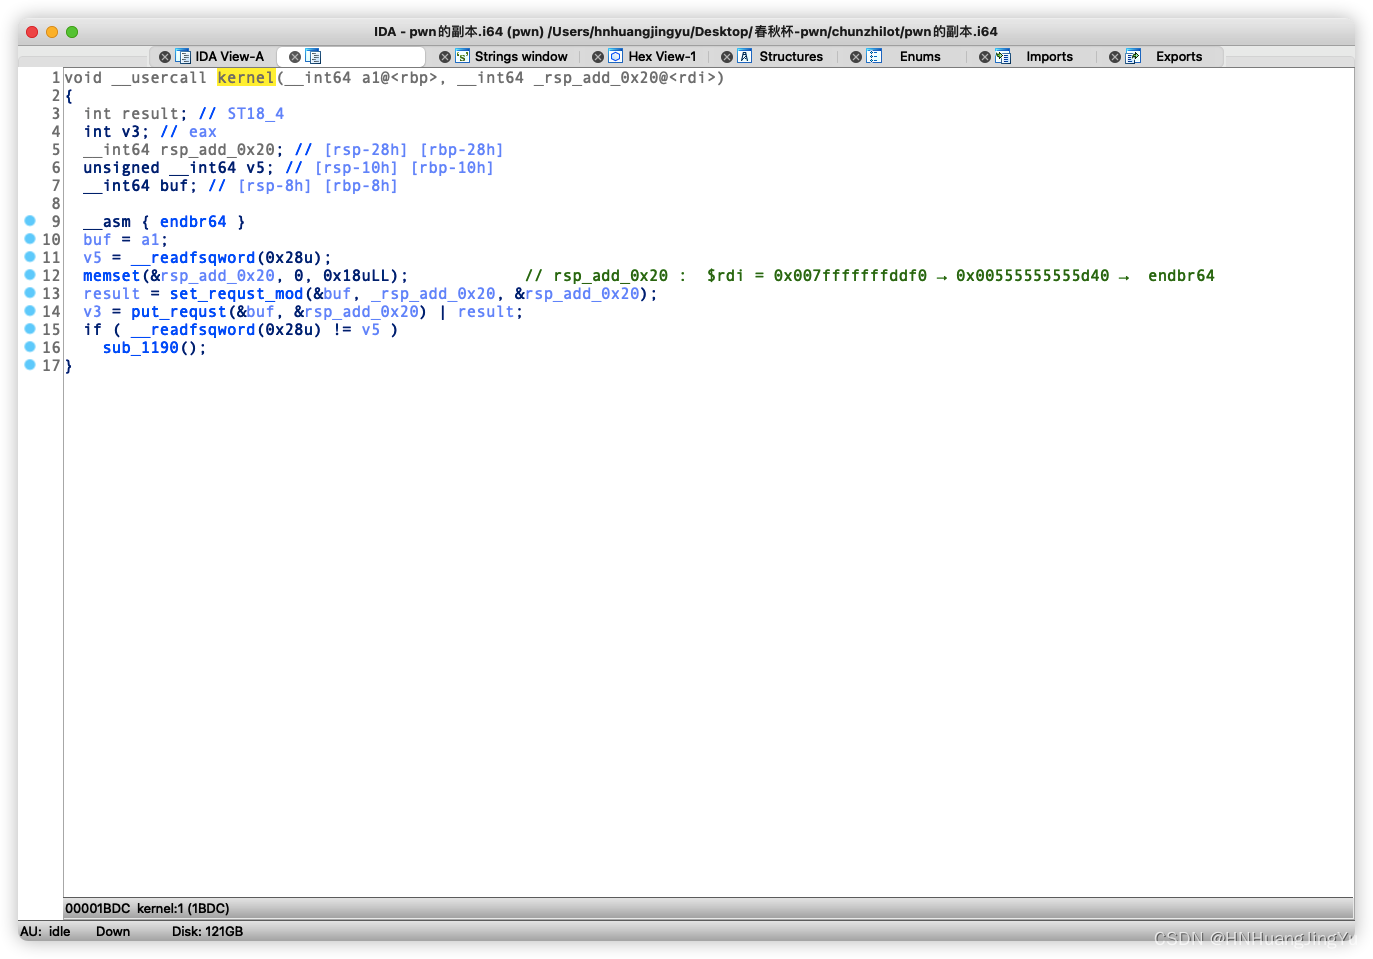The image size is (1373, 959).
Task: Click line number 8 in the gutter
Action: (56, 204)
